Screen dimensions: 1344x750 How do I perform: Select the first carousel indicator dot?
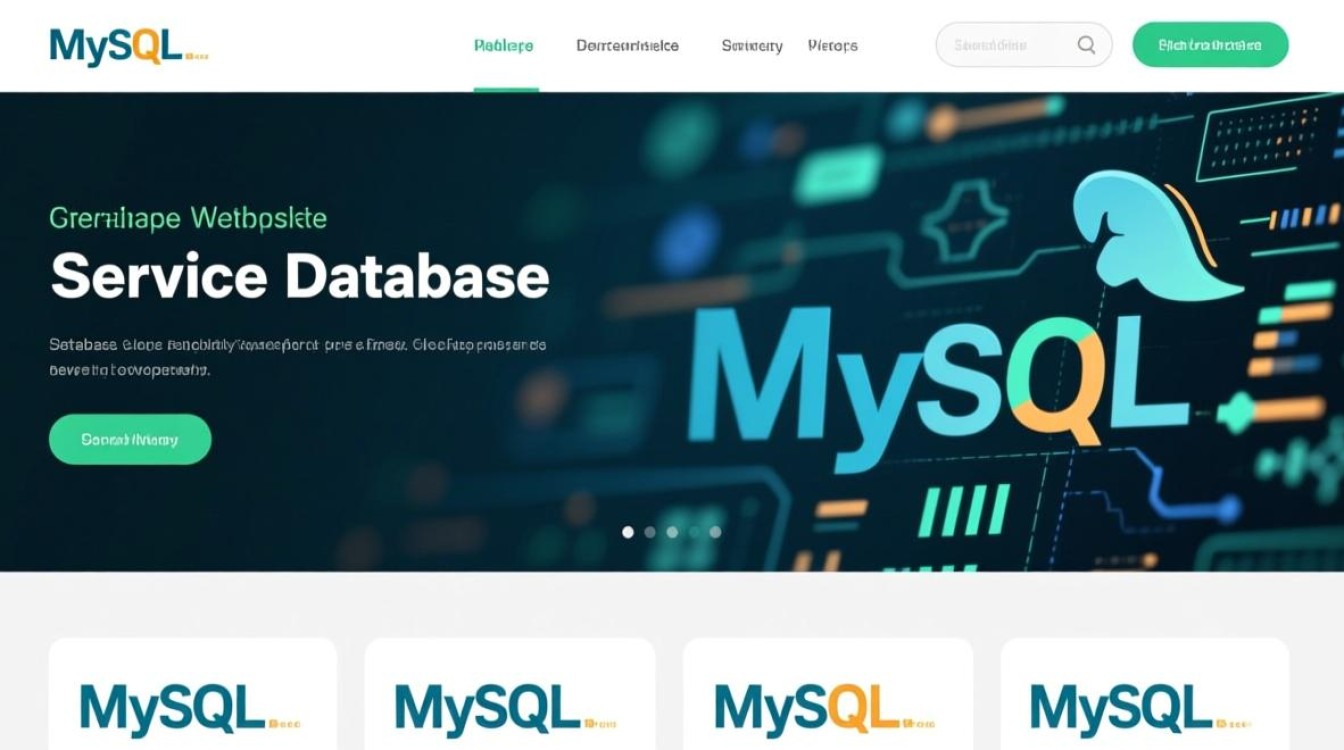tap(627, 532)
